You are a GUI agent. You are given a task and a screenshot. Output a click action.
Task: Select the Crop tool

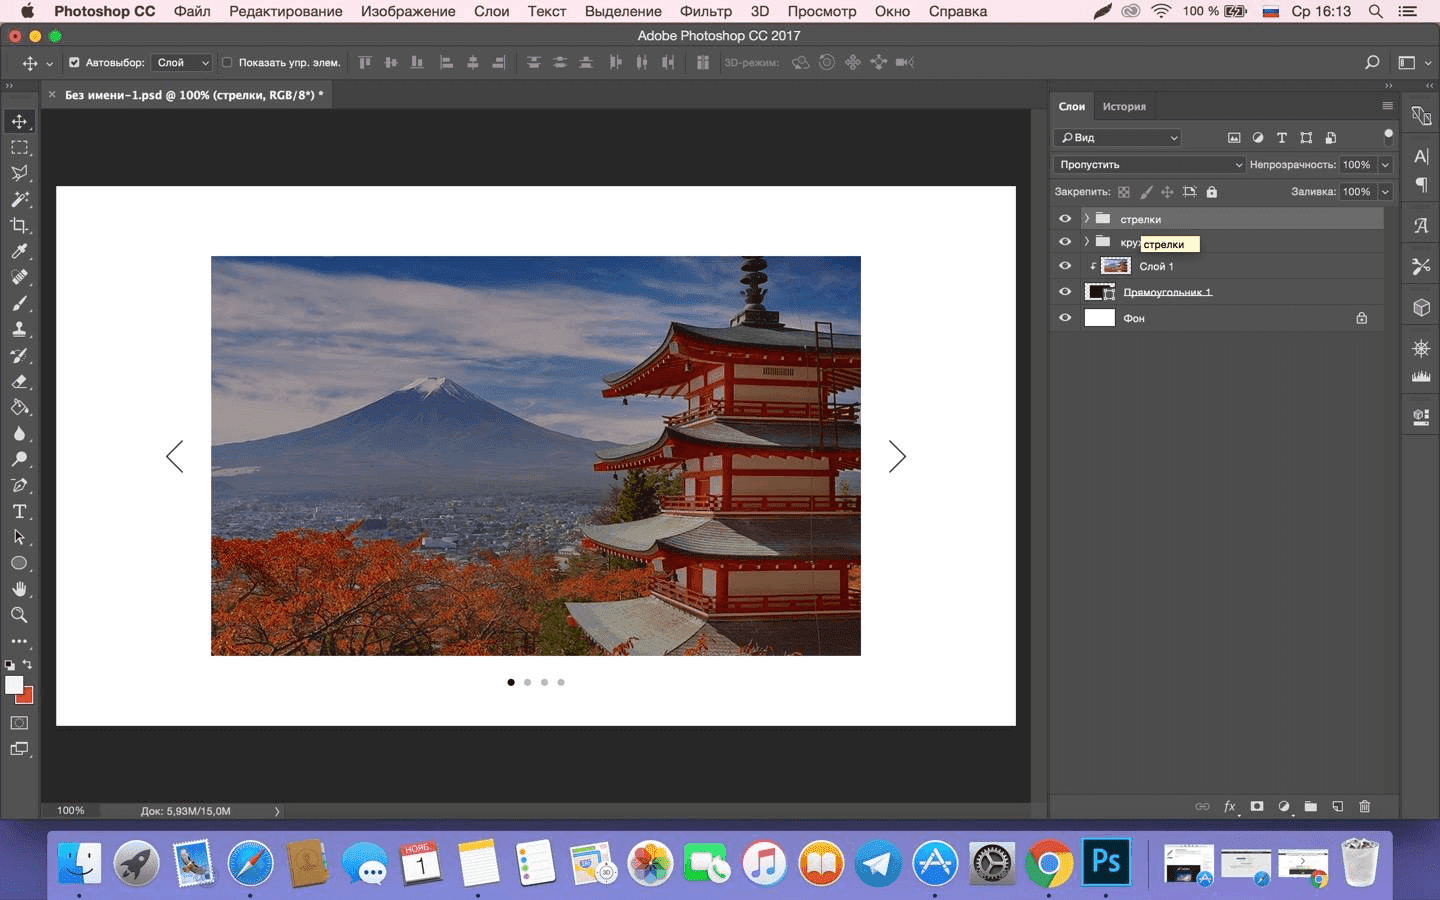tap(19, 225)
